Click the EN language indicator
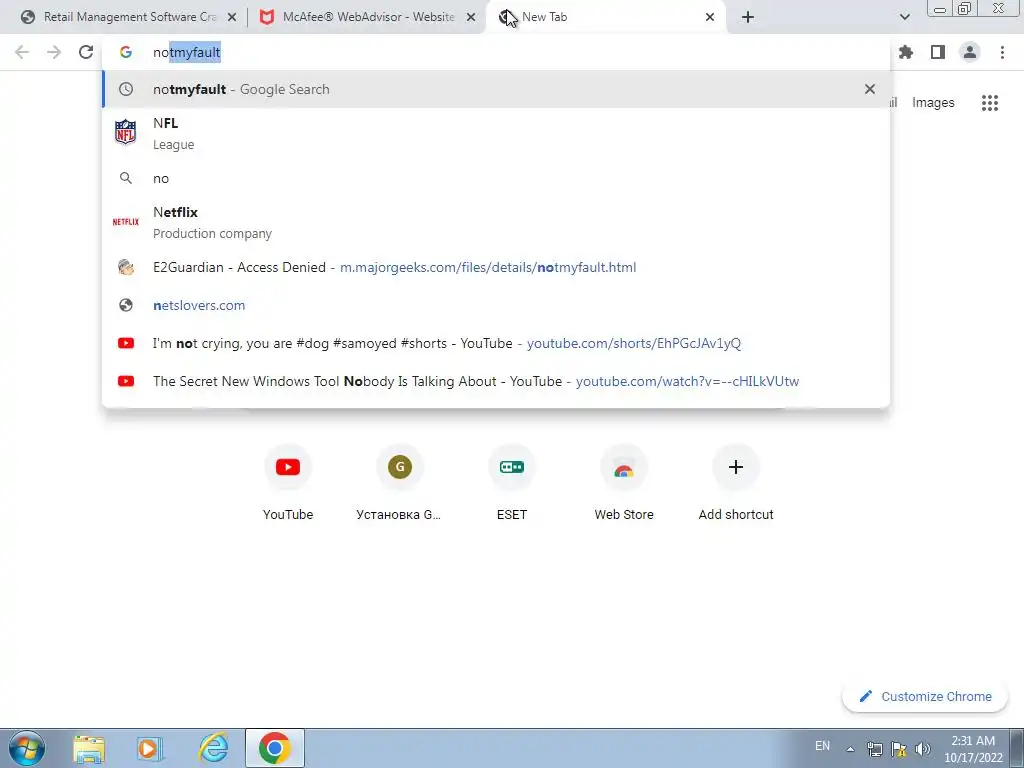 [x=822, y=746]
